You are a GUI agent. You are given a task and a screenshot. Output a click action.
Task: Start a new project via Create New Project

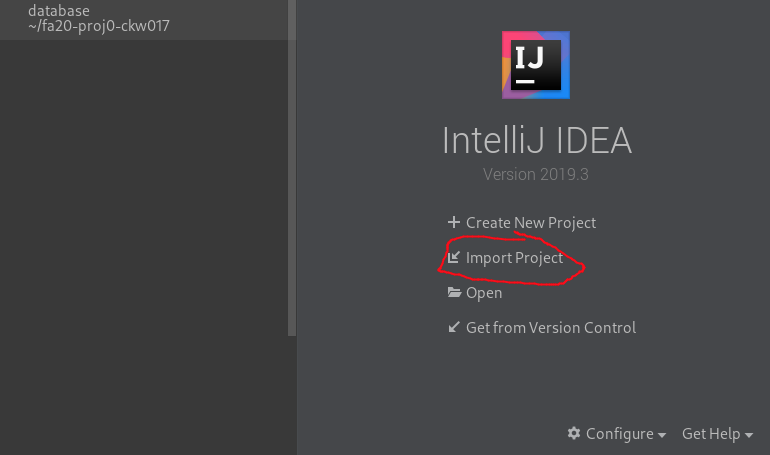coord(530,223)
